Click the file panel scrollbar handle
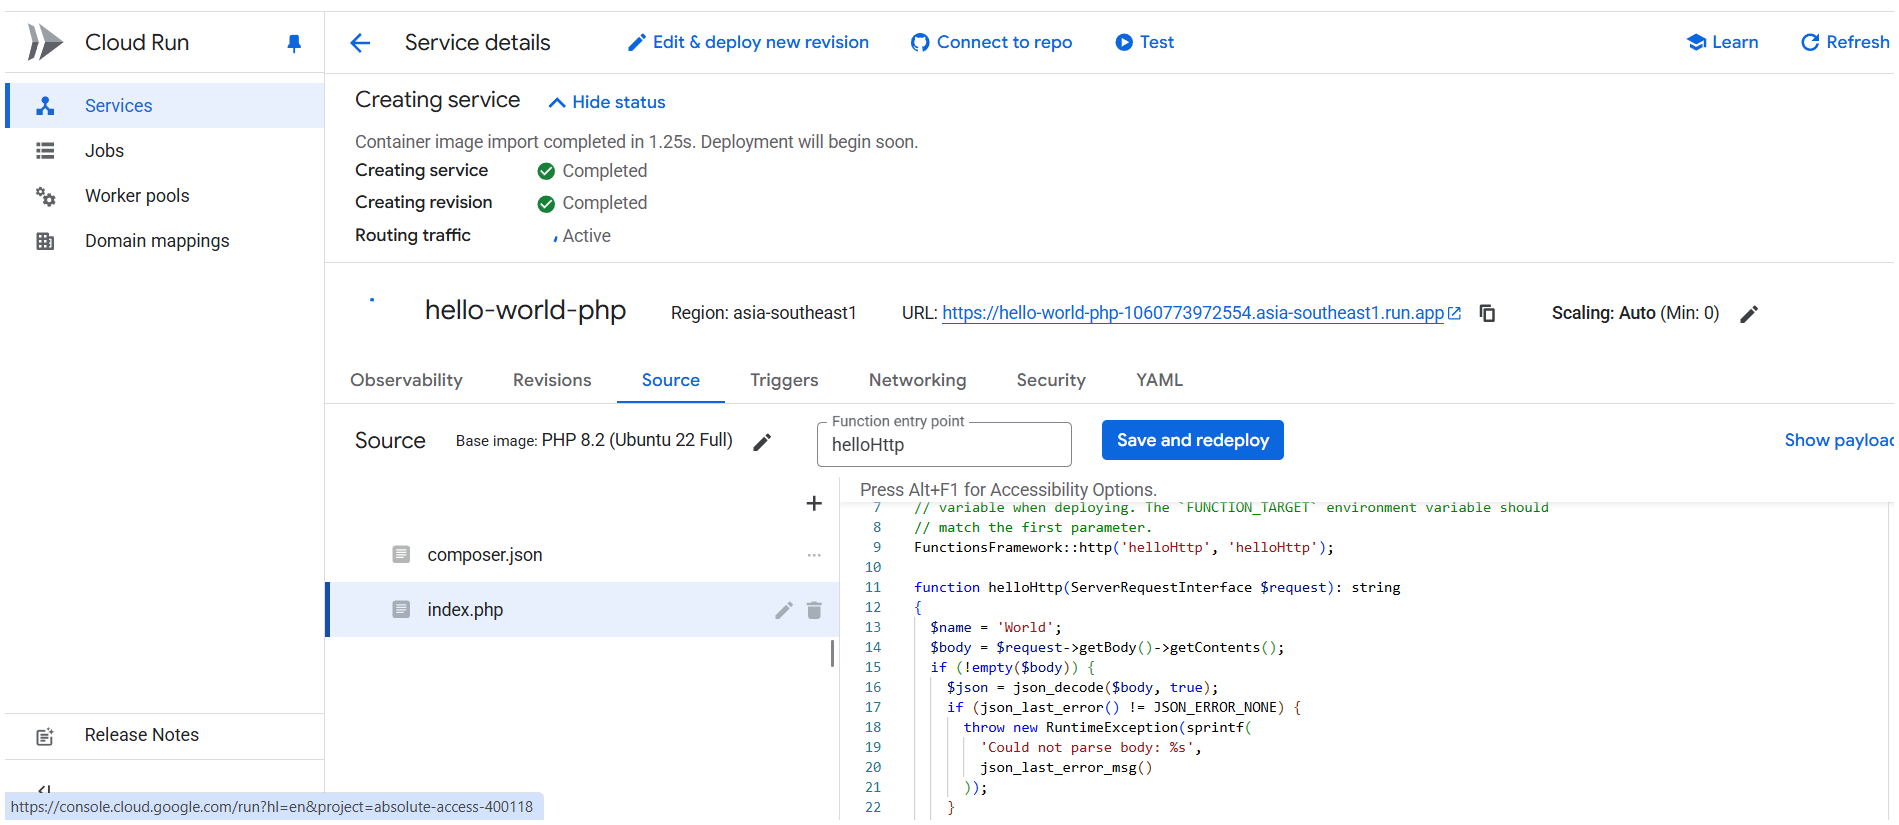 [832, 653]
